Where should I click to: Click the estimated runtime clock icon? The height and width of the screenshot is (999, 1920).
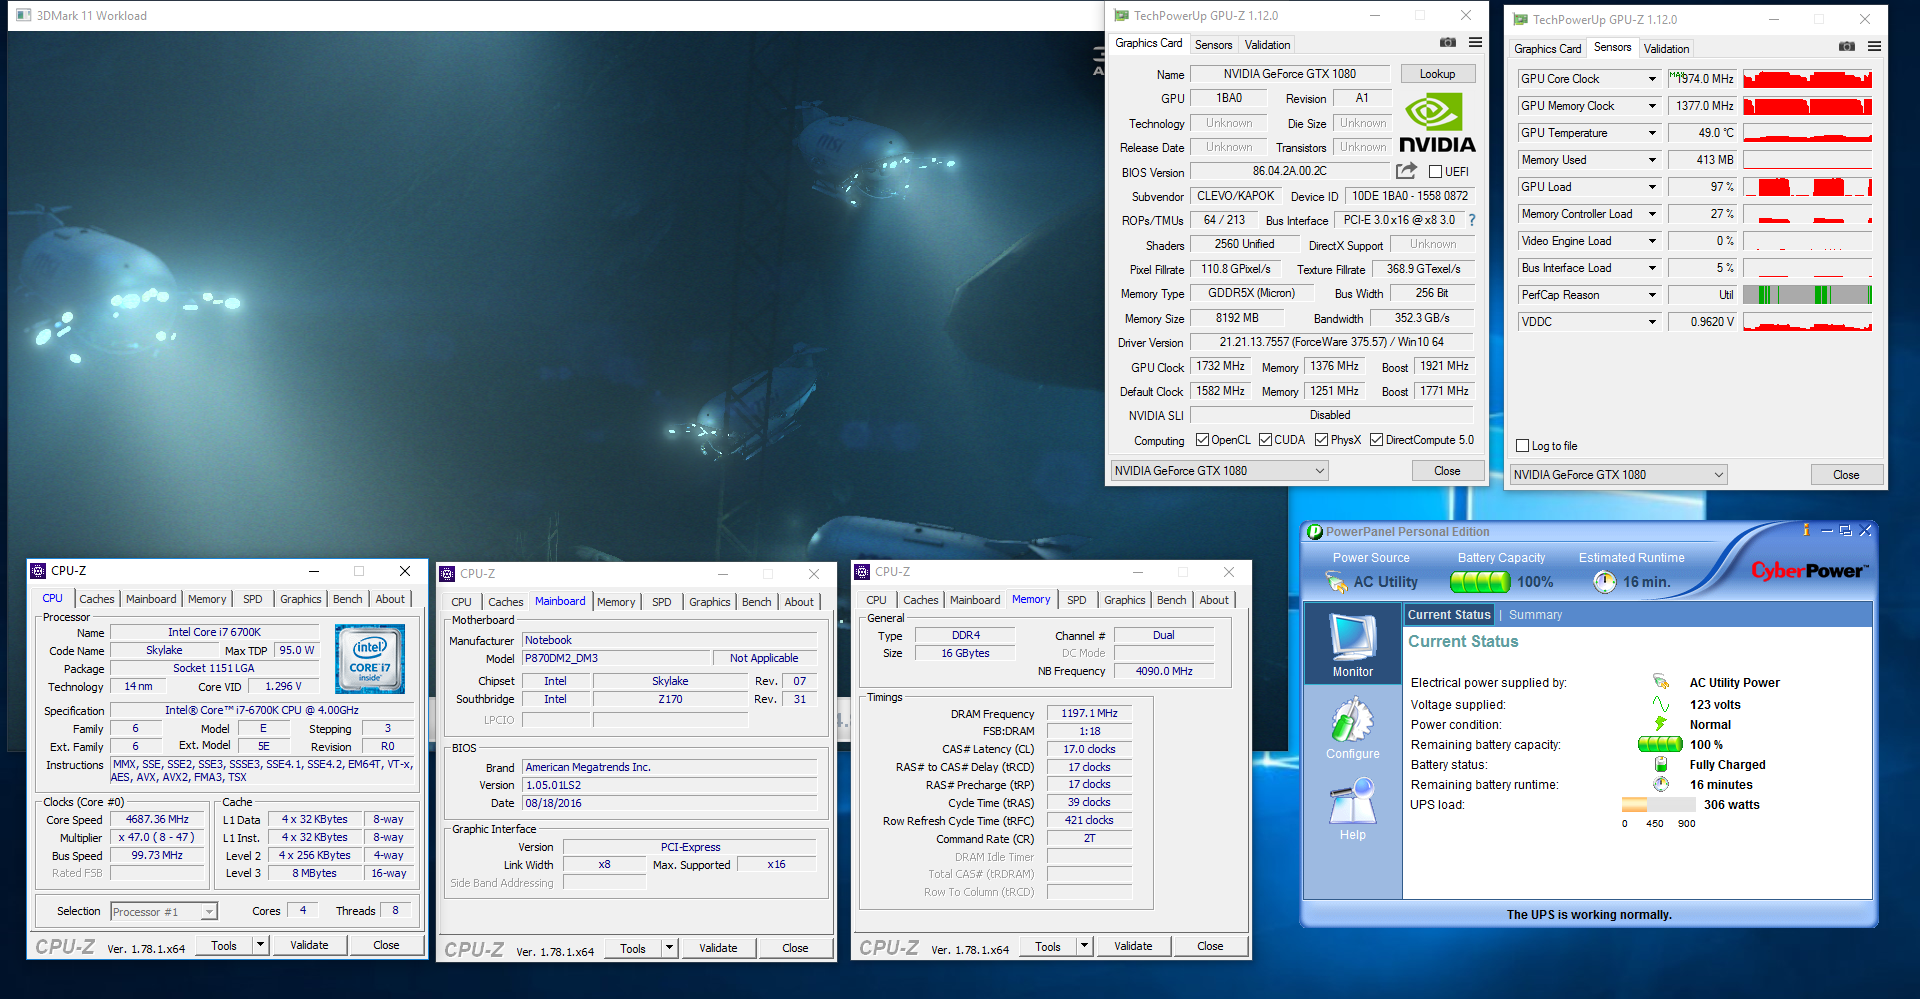point(1604,582)
